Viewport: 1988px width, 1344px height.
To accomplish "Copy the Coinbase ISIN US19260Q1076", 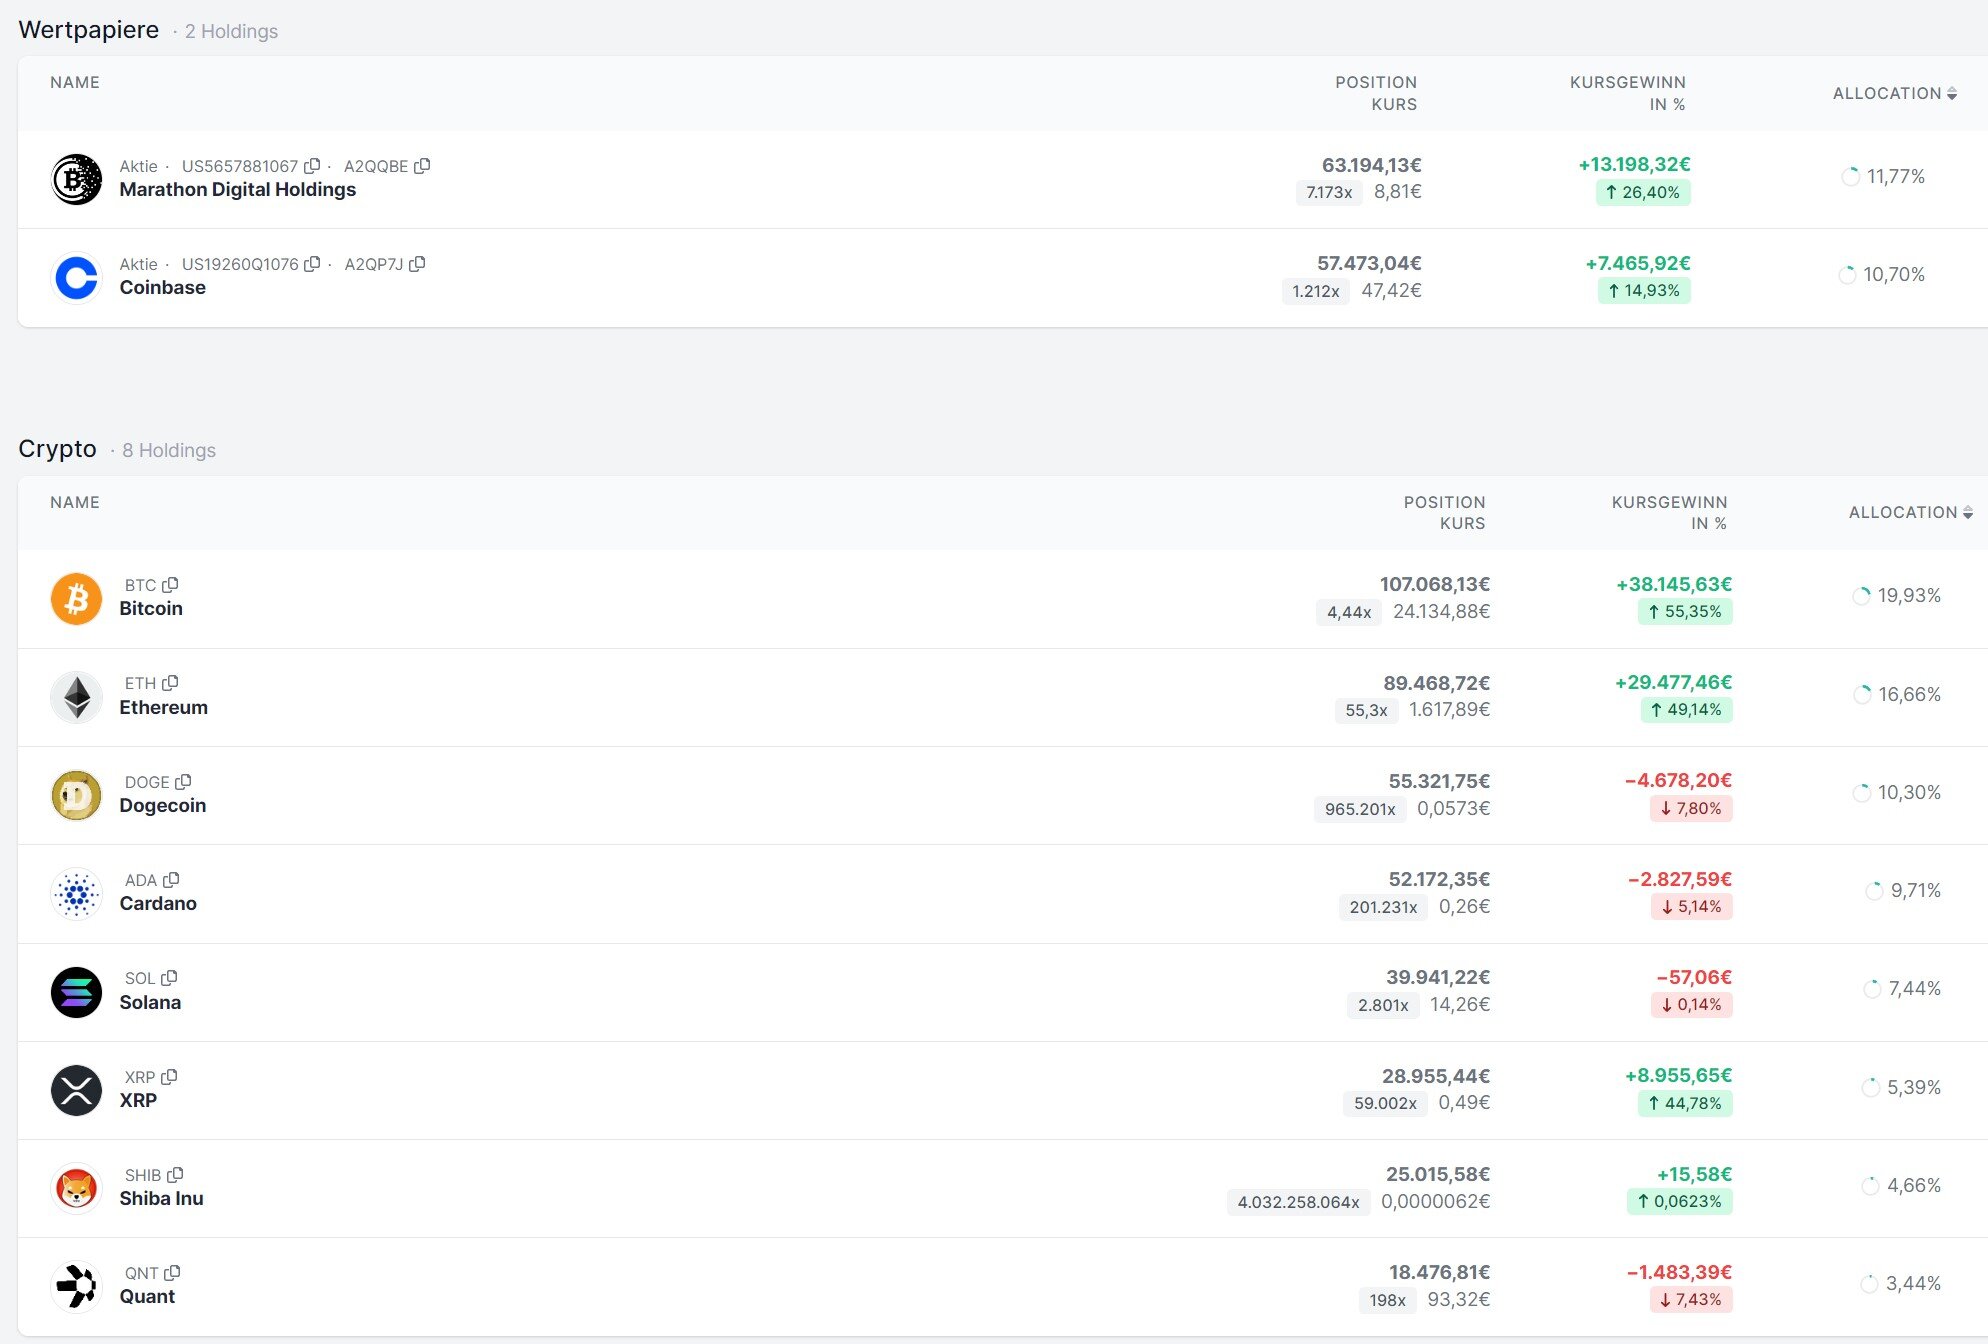I will 312,264.
